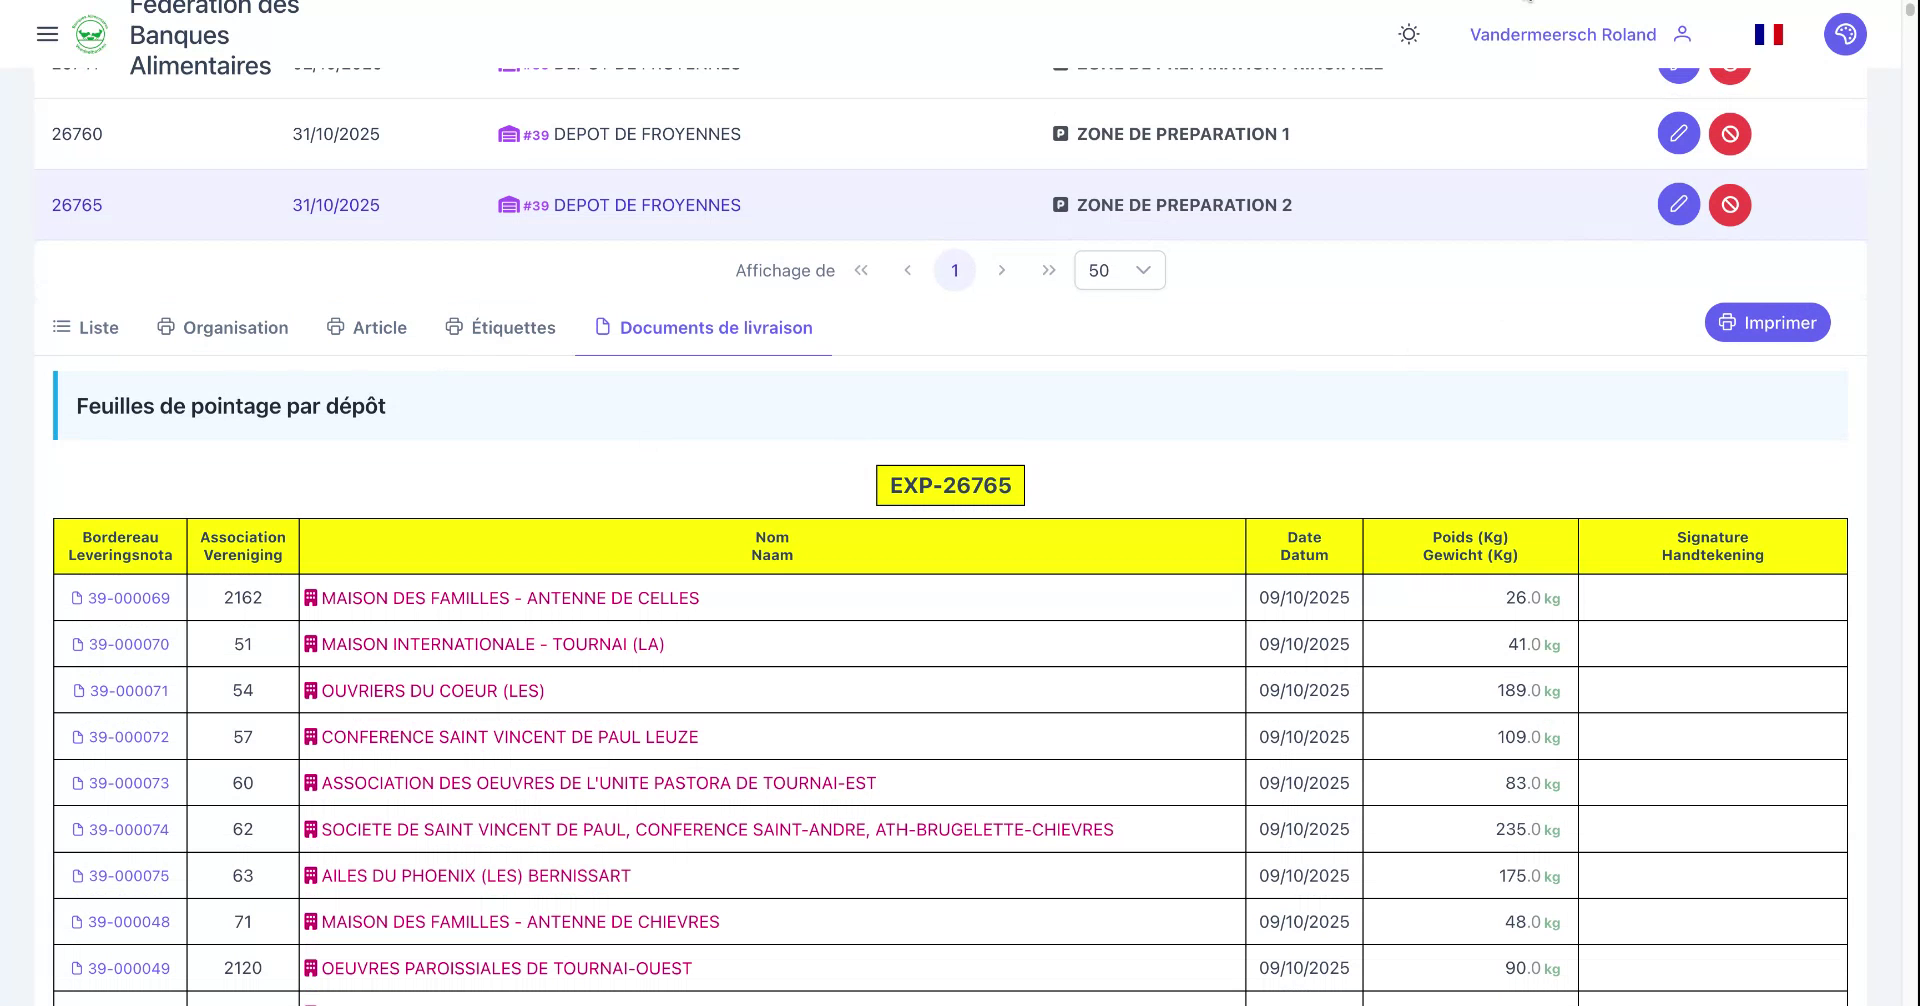Open the hamburger navigation menu

click(x=46, y=34)
